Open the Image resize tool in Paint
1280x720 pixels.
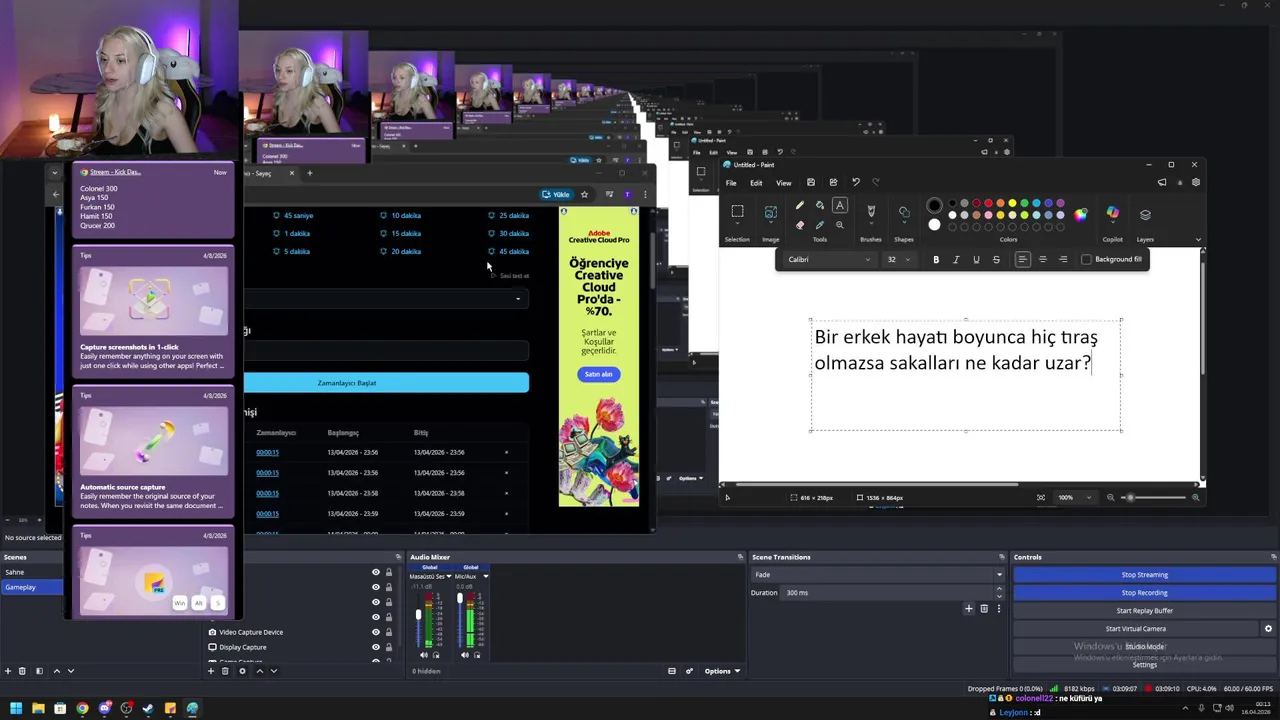771,212
